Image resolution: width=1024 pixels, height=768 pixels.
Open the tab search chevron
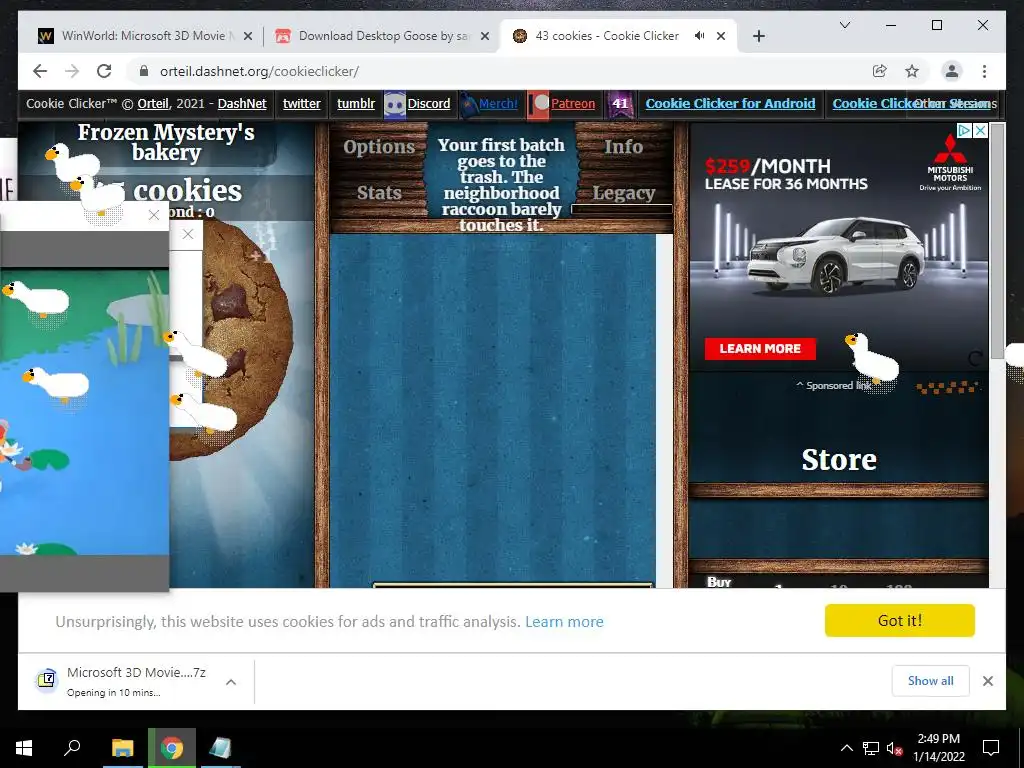(844, 25)
